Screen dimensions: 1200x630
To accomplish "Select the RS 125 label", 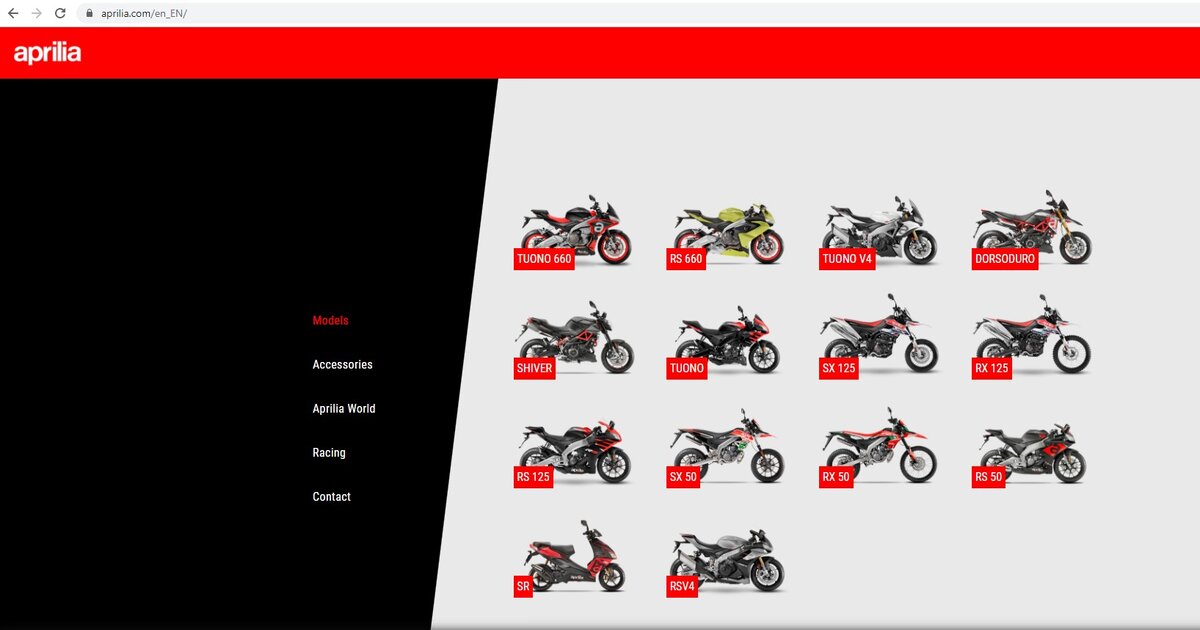I will coord(534,477).
